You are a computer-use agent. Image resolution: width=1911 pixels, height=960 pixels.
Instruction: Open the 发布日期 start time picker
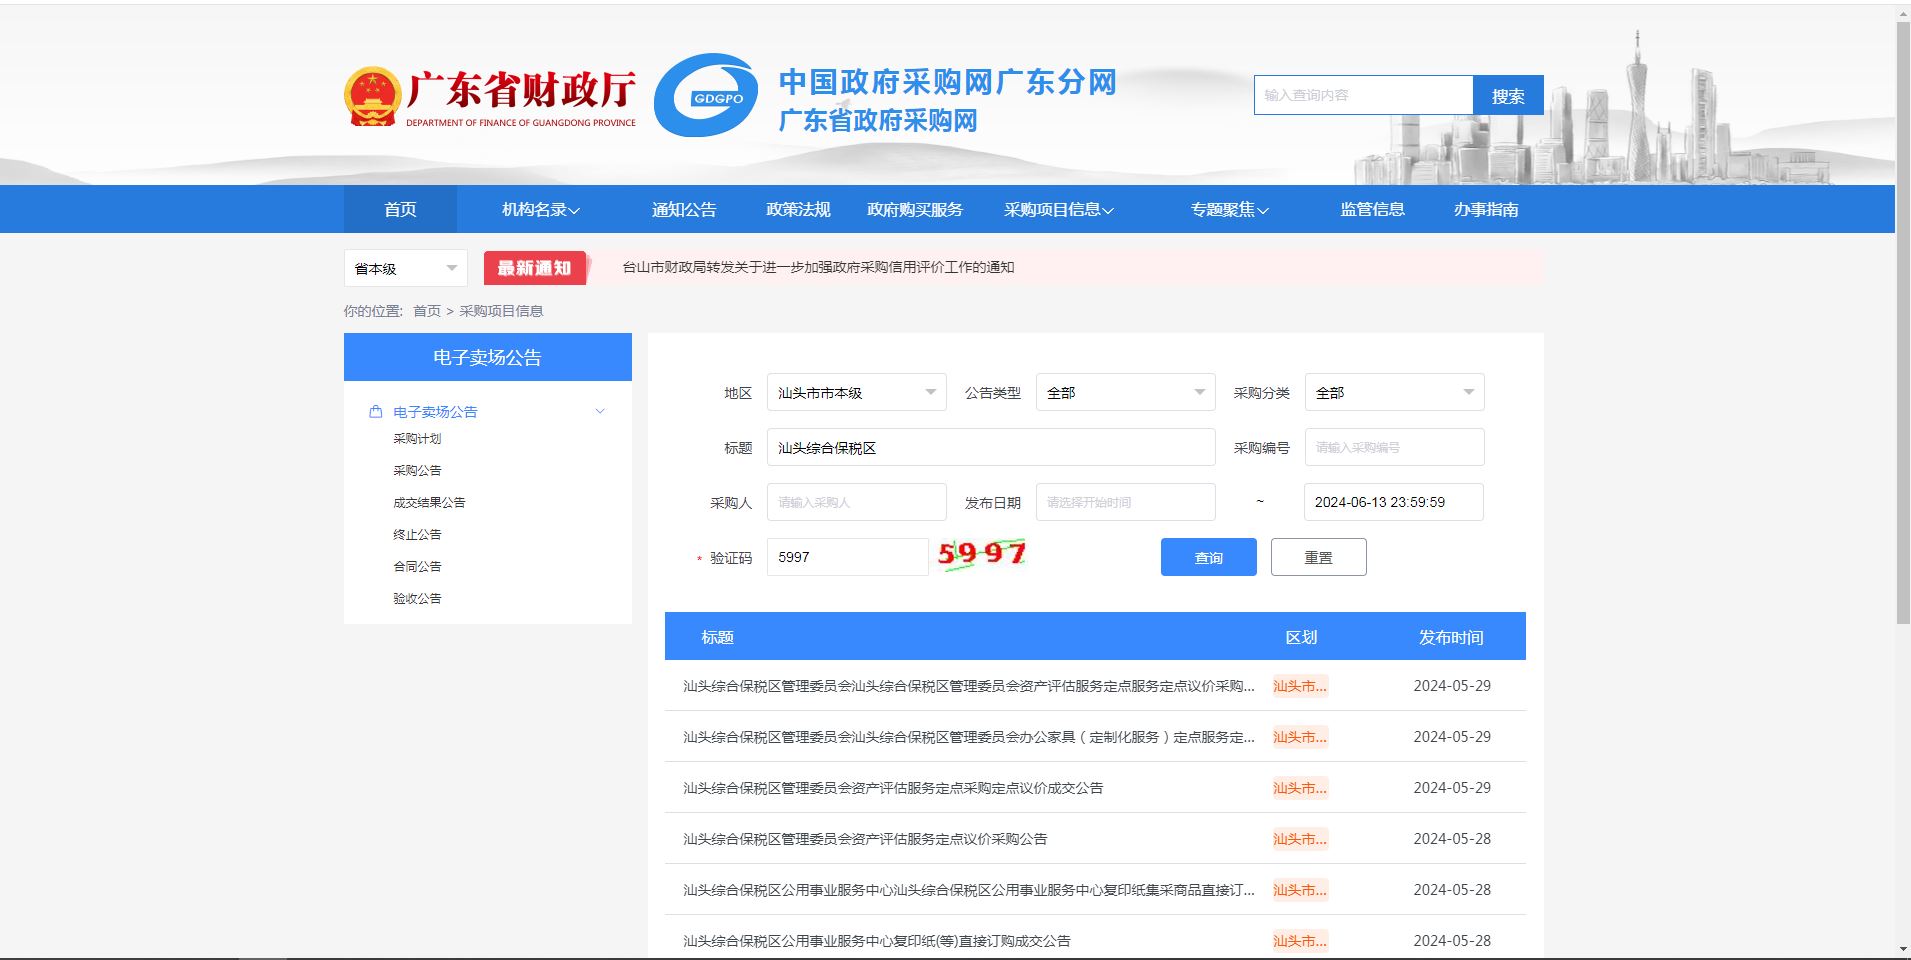(x=1125, y=503)
